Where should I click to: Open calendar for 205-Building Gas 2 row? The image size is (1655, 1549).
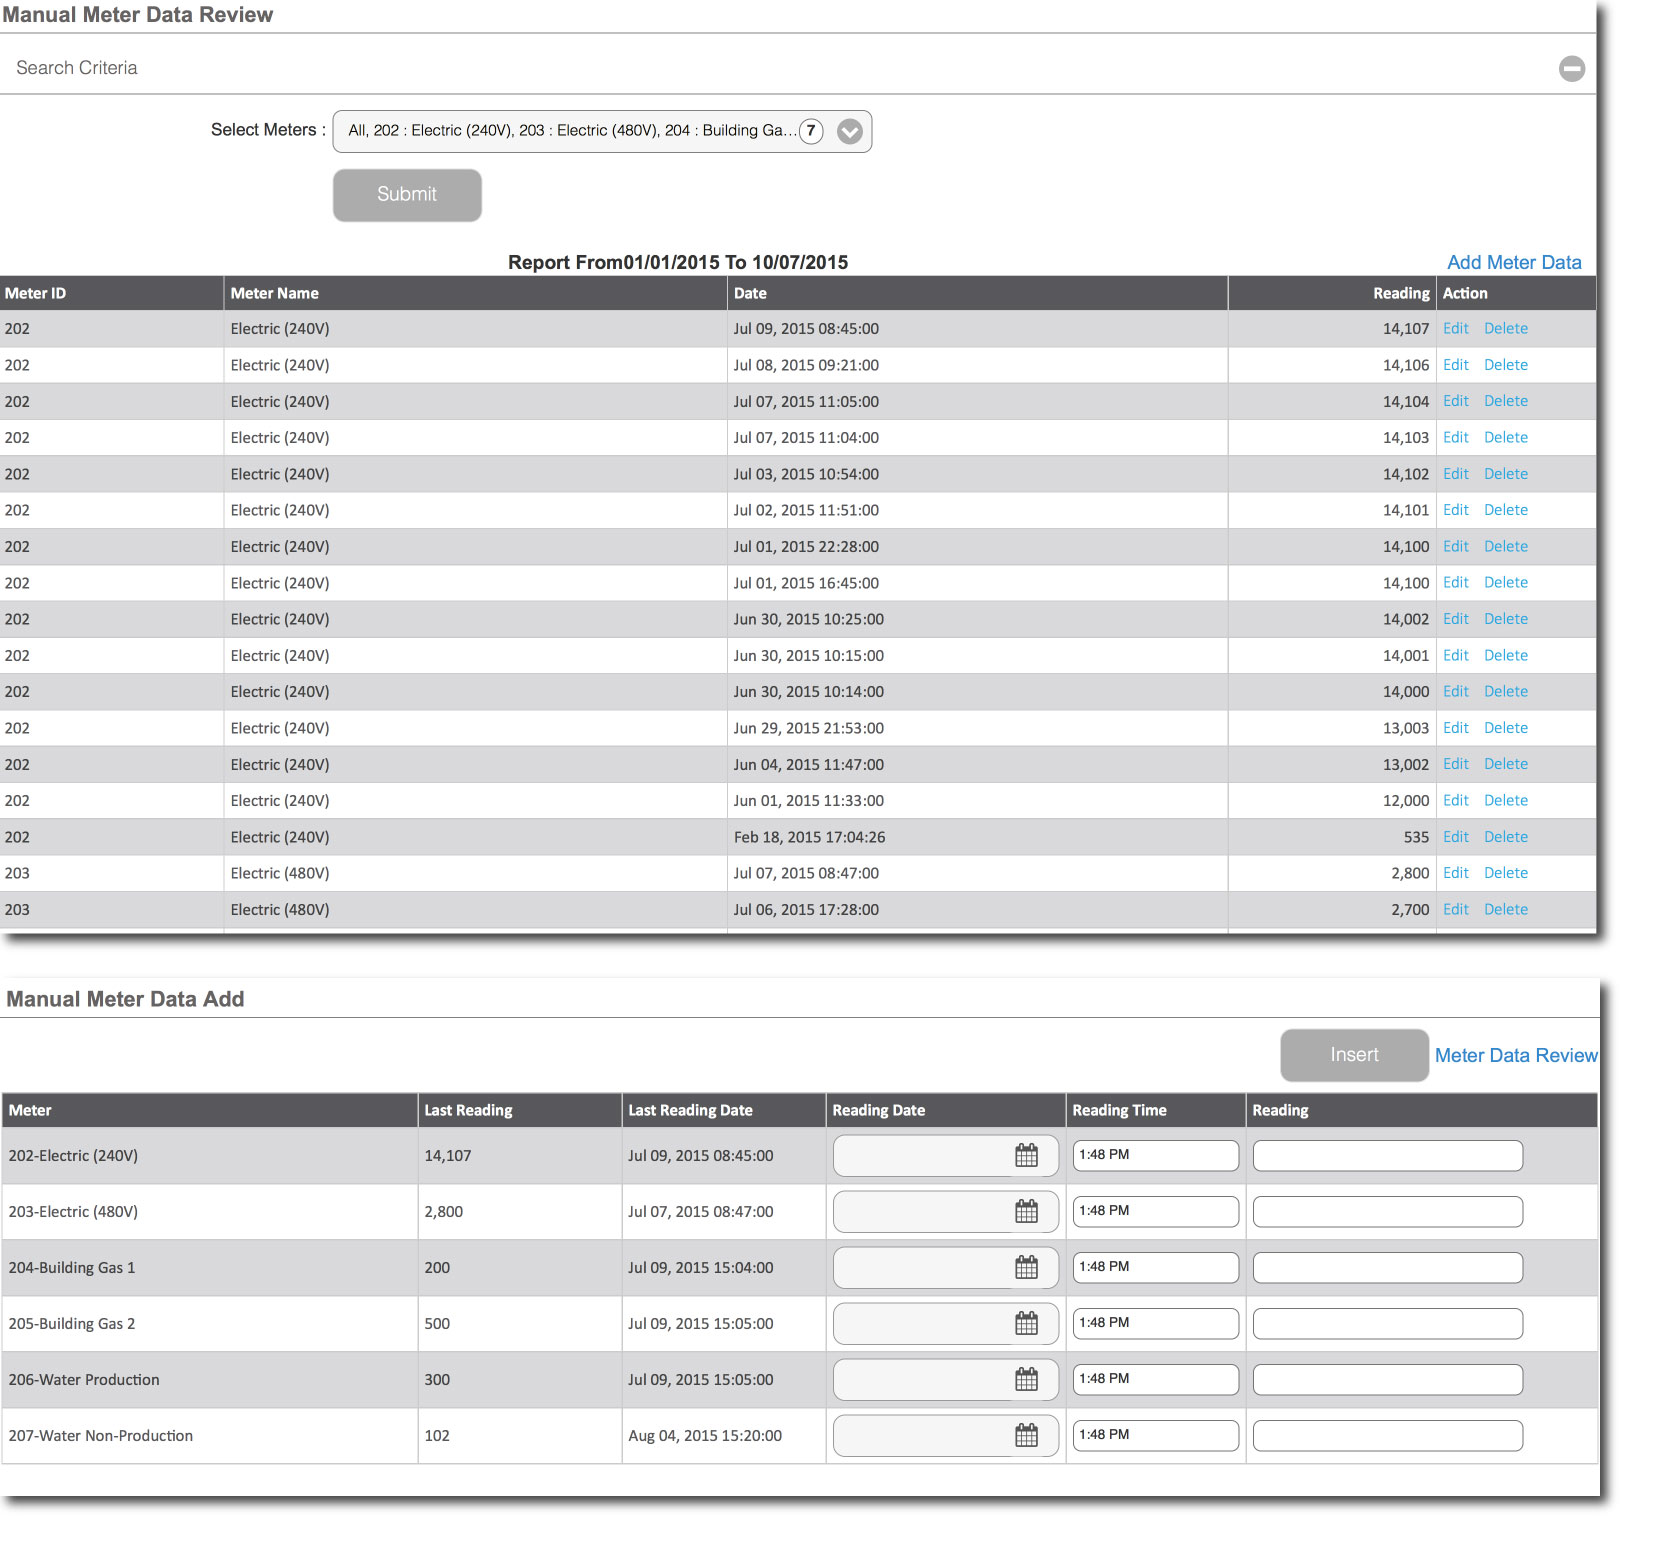[x=1026, y=1323]
